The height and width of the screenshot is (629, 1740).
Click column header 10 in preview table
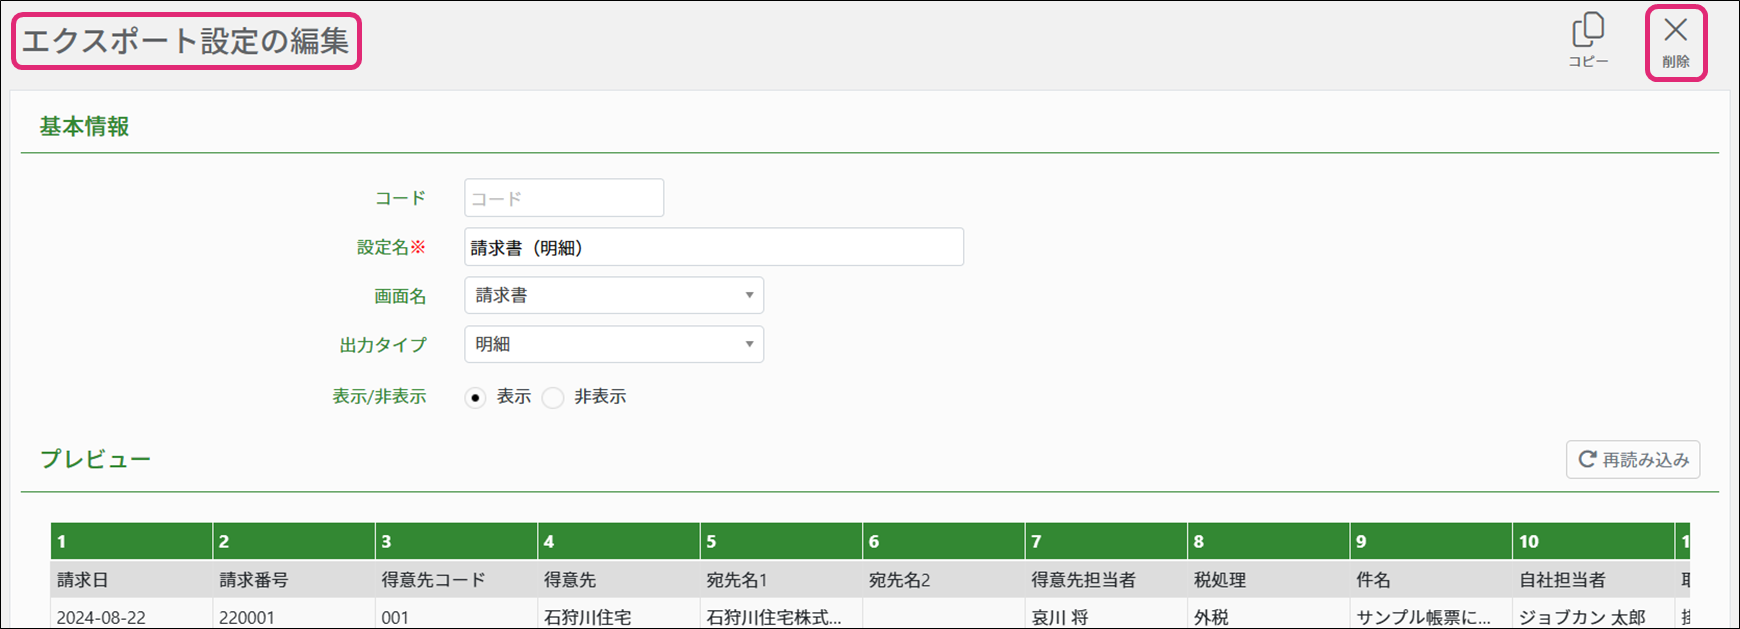point(1592,541)
